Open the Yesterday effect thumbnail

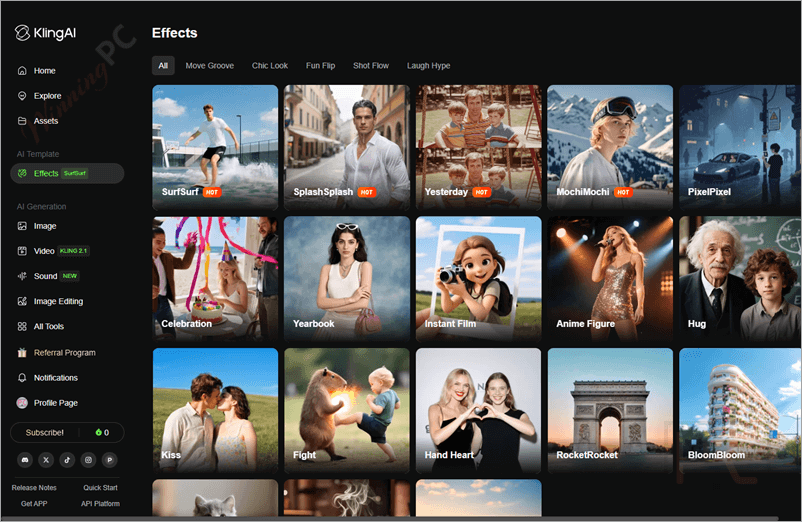click(478, 147)
